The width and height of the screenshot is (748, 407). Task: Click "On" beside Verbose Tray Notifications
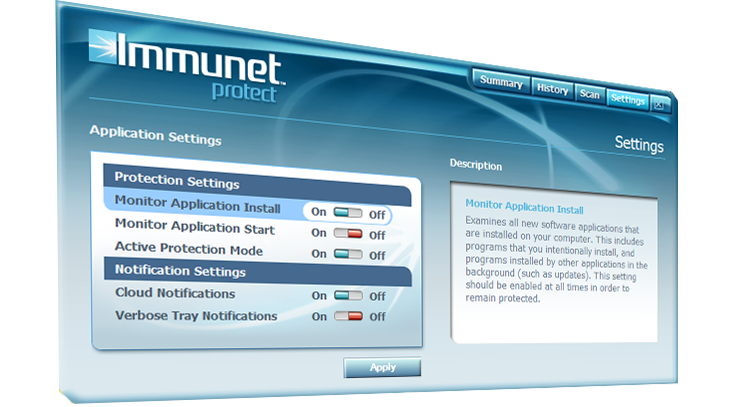pyautogui.click(x=319, y=316)
